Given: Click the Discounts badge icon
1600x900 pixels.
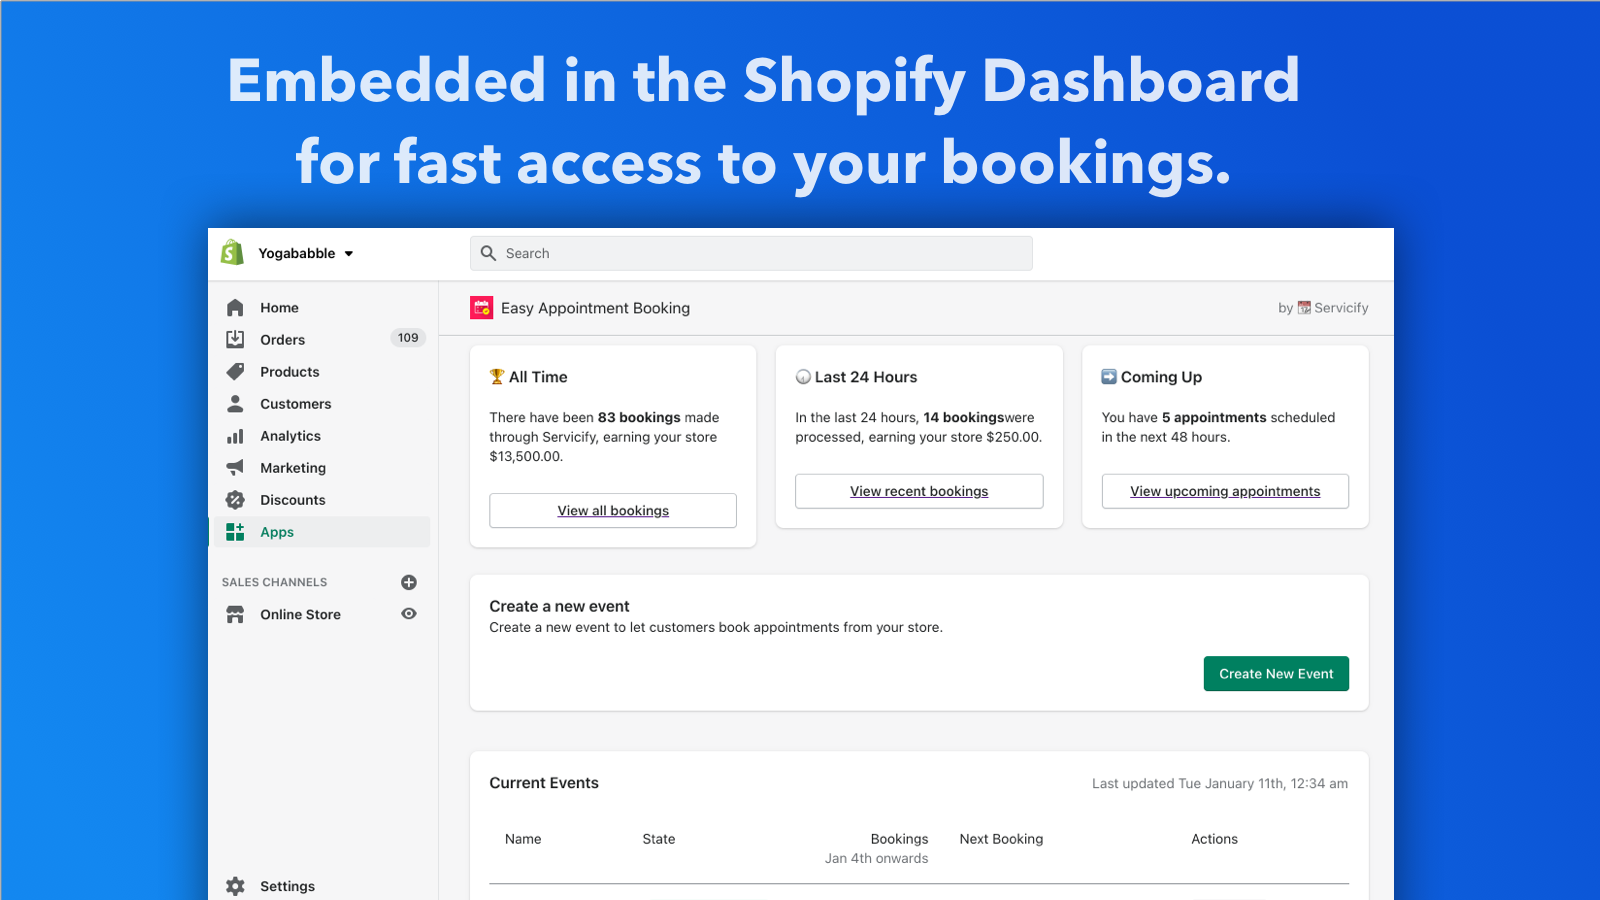Looking at the screenshot, I should coord(235,500).
